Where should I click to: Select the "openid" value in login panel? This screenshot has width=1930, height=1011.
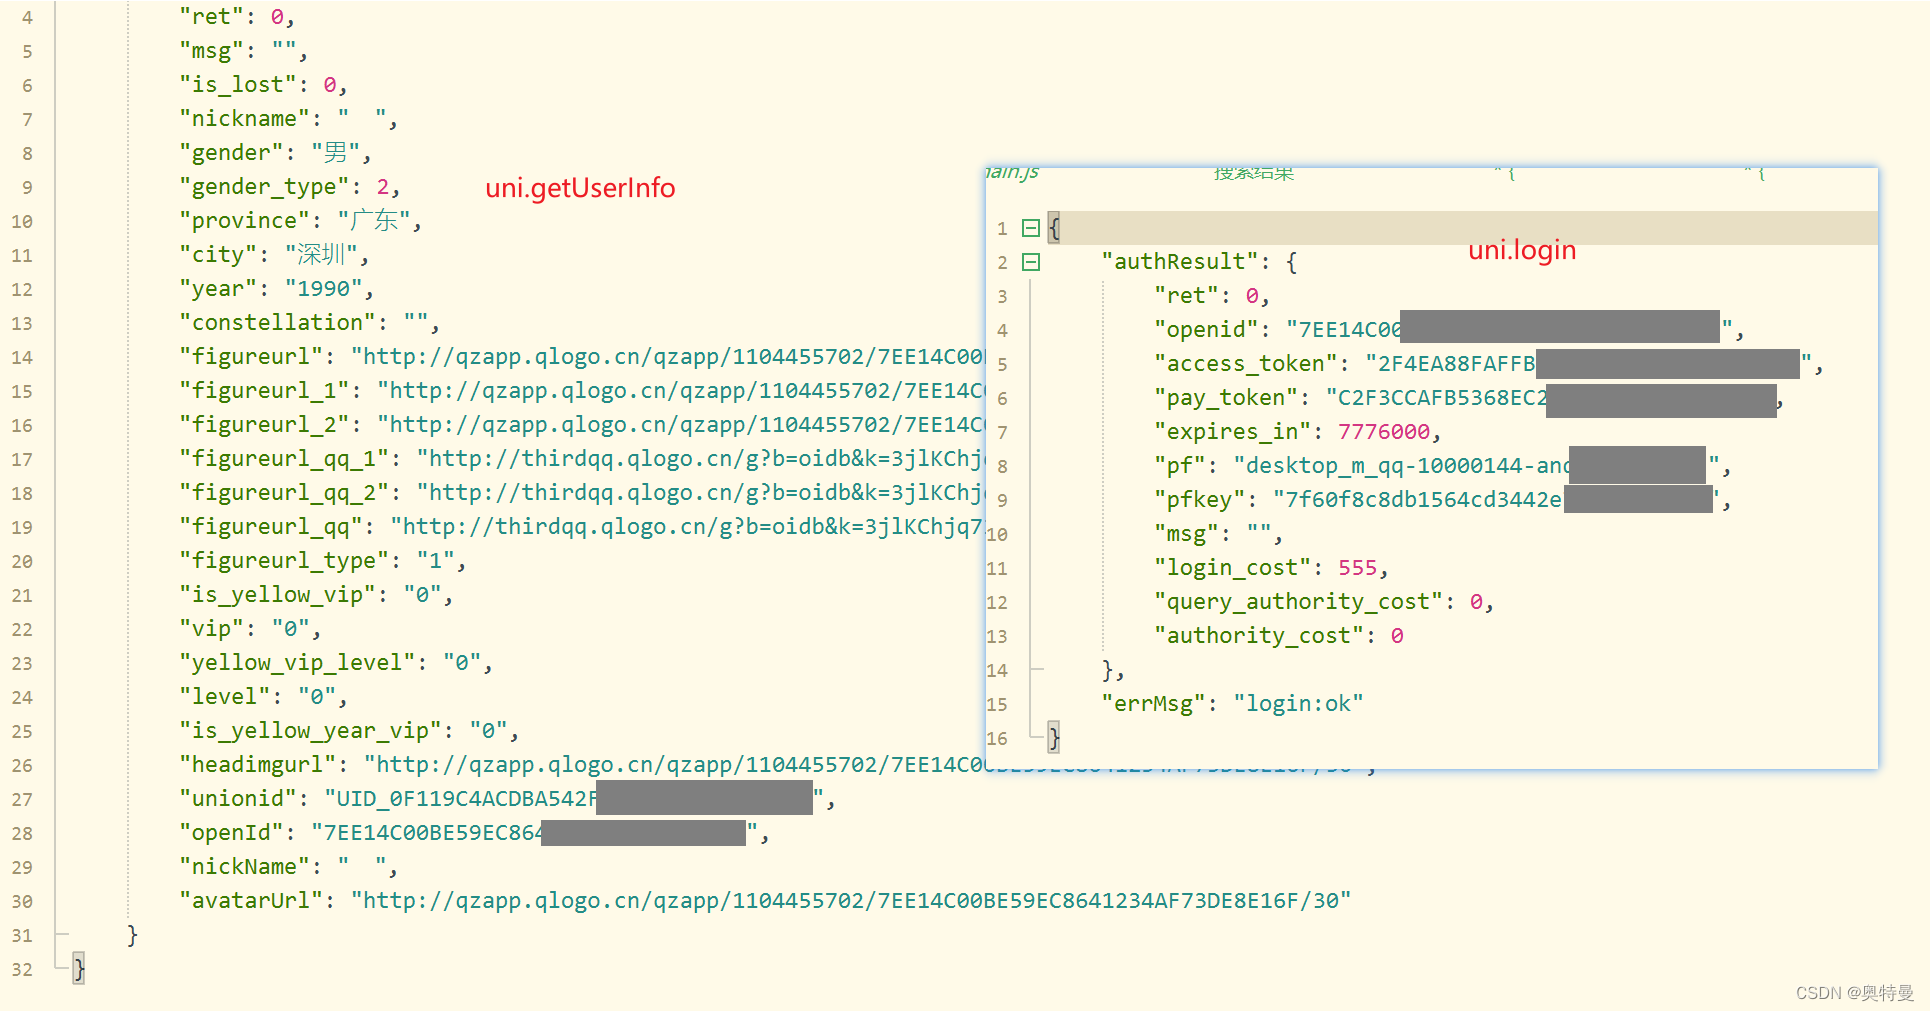click(x=1509, y=330)
